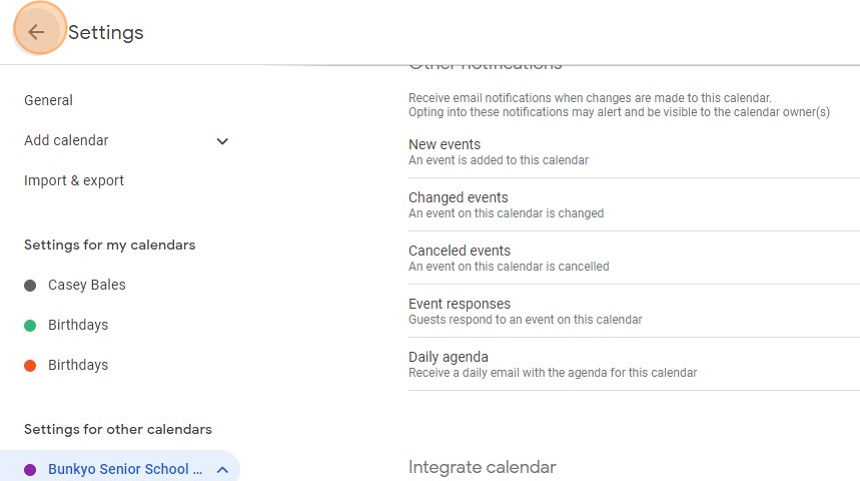
Task: Open General settings section
Action: (x=49, y=100)
